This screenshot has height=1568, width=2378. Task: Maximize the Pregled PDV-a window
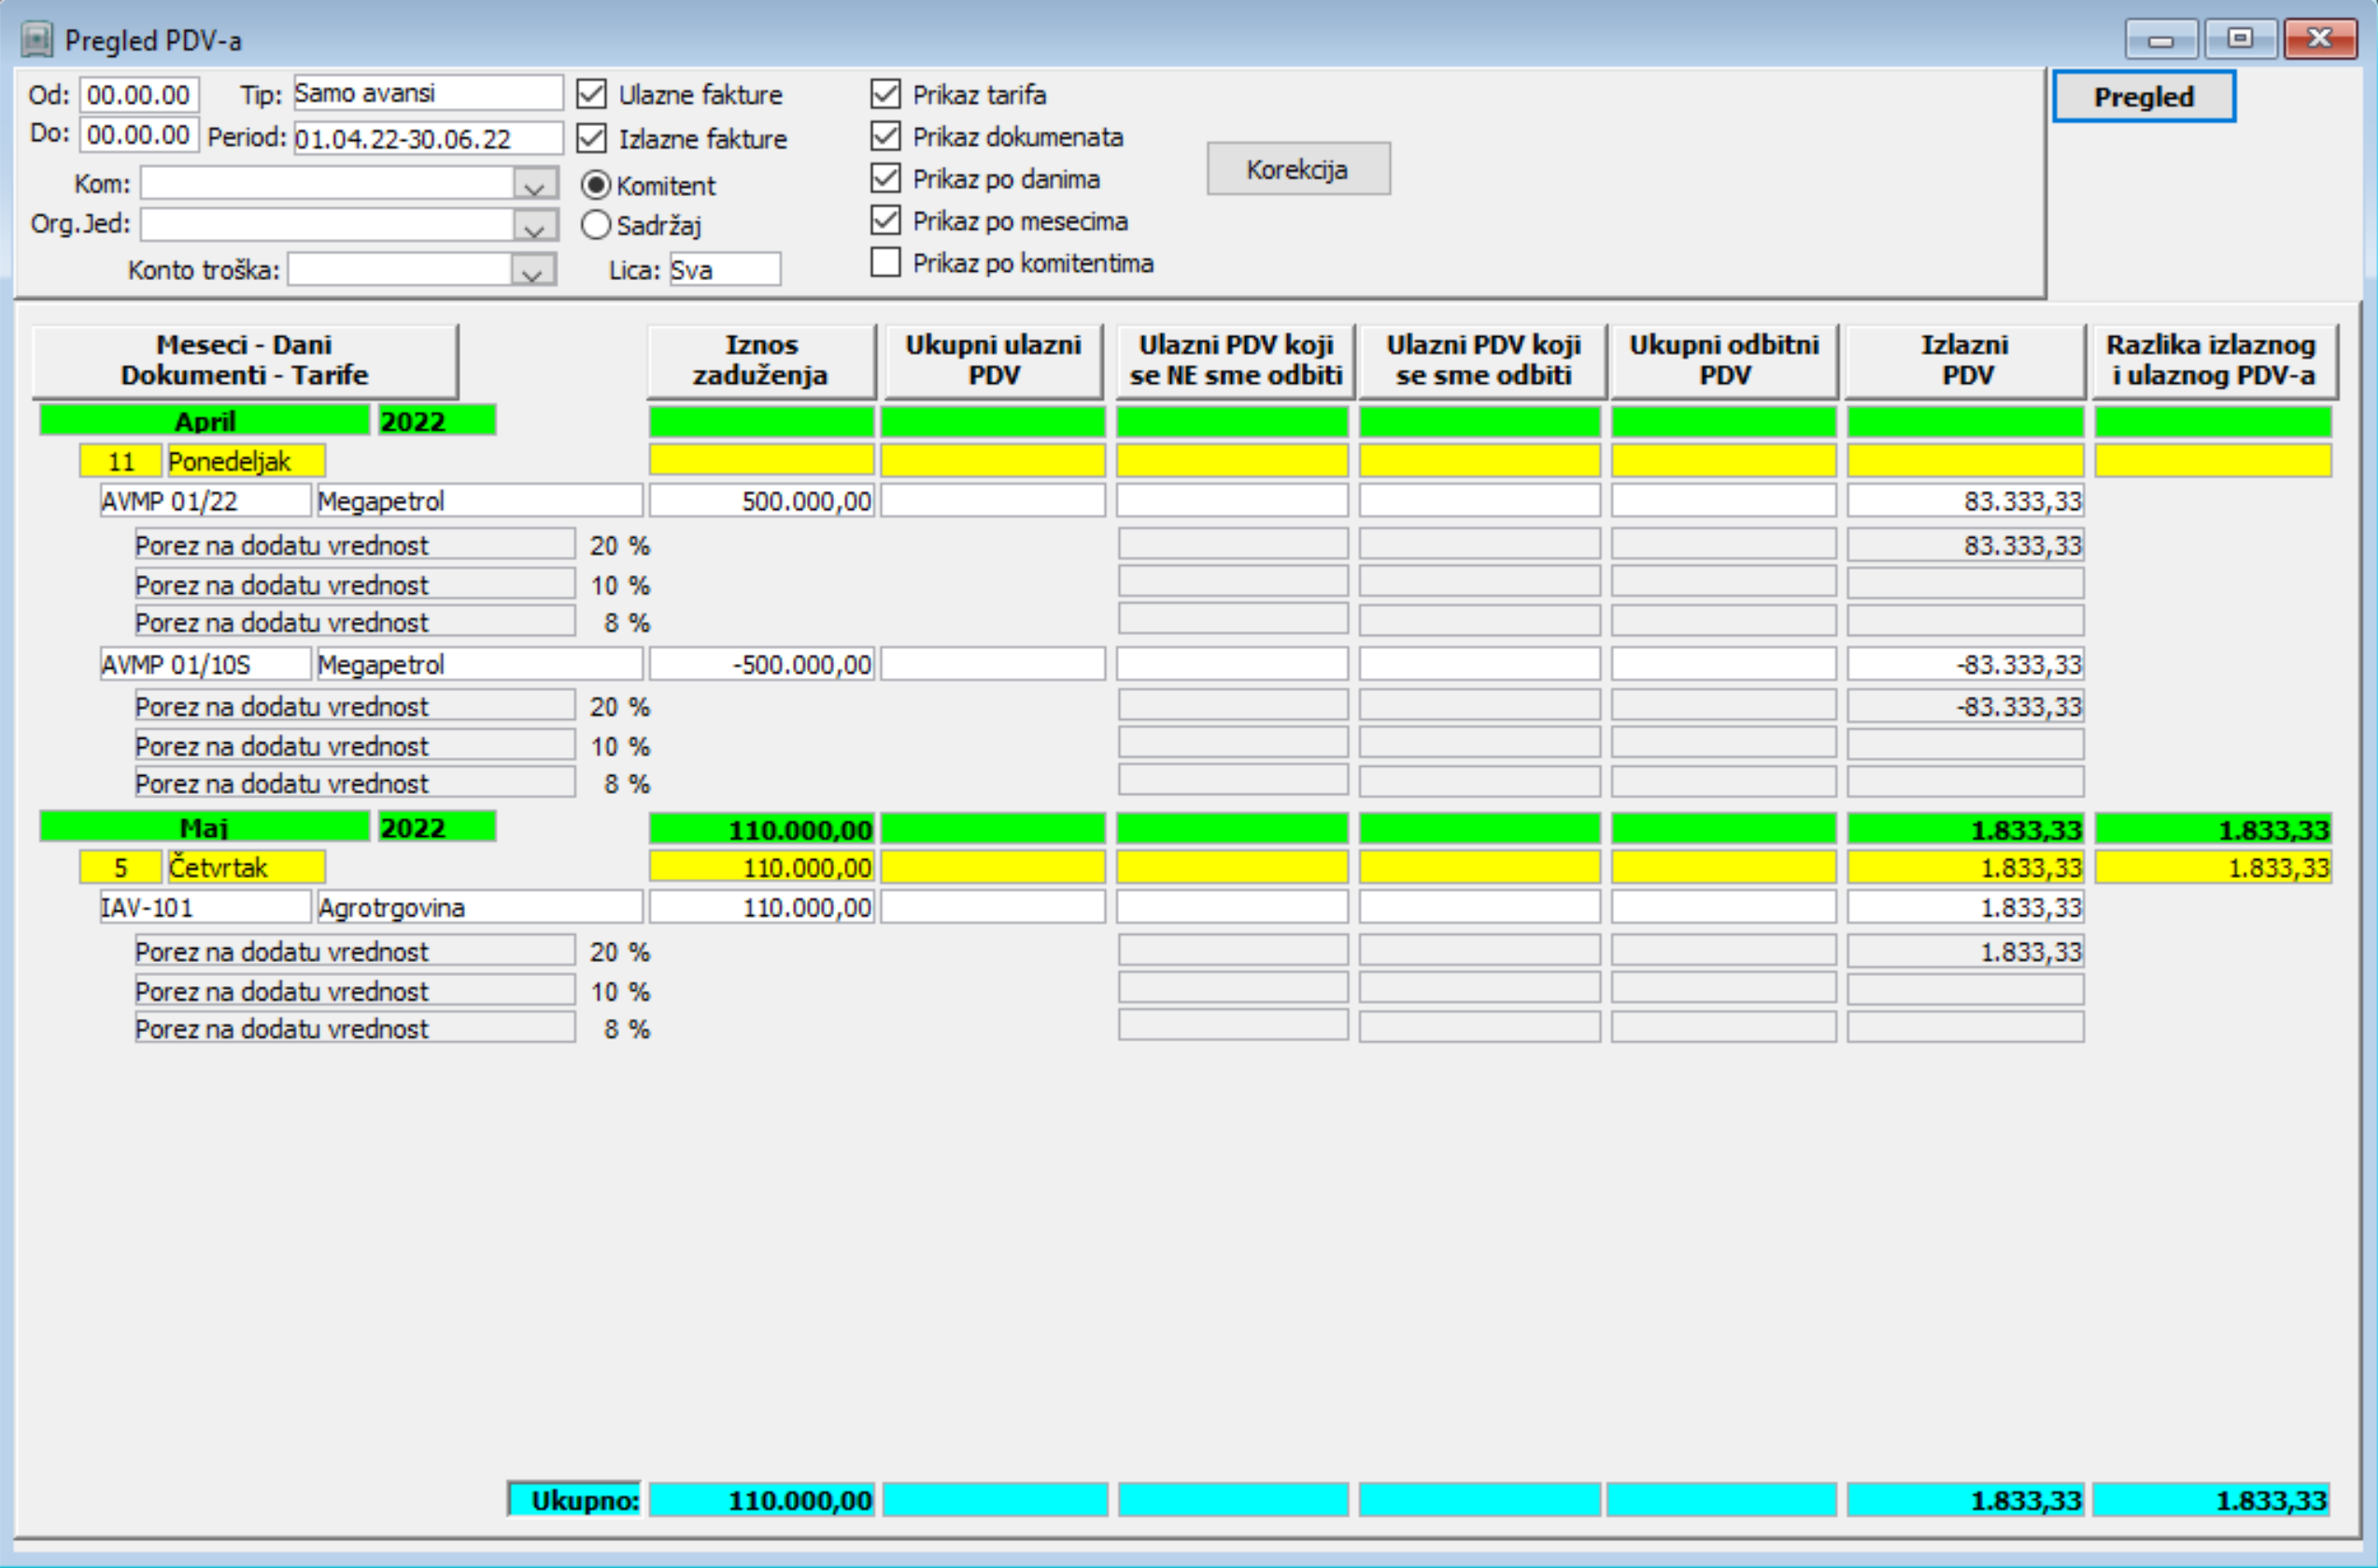tap(2240, 40)
